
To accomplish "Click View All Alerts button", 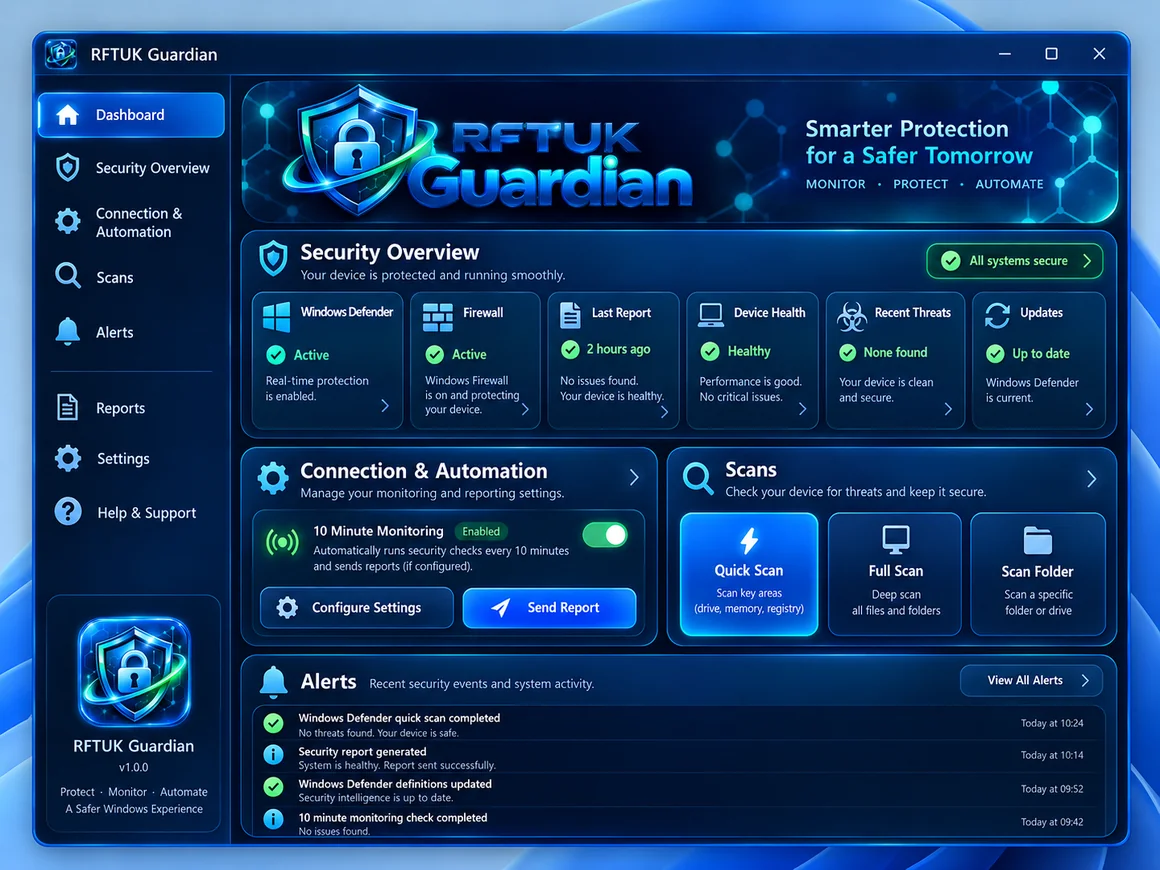I will click(x=1031, y=681).
